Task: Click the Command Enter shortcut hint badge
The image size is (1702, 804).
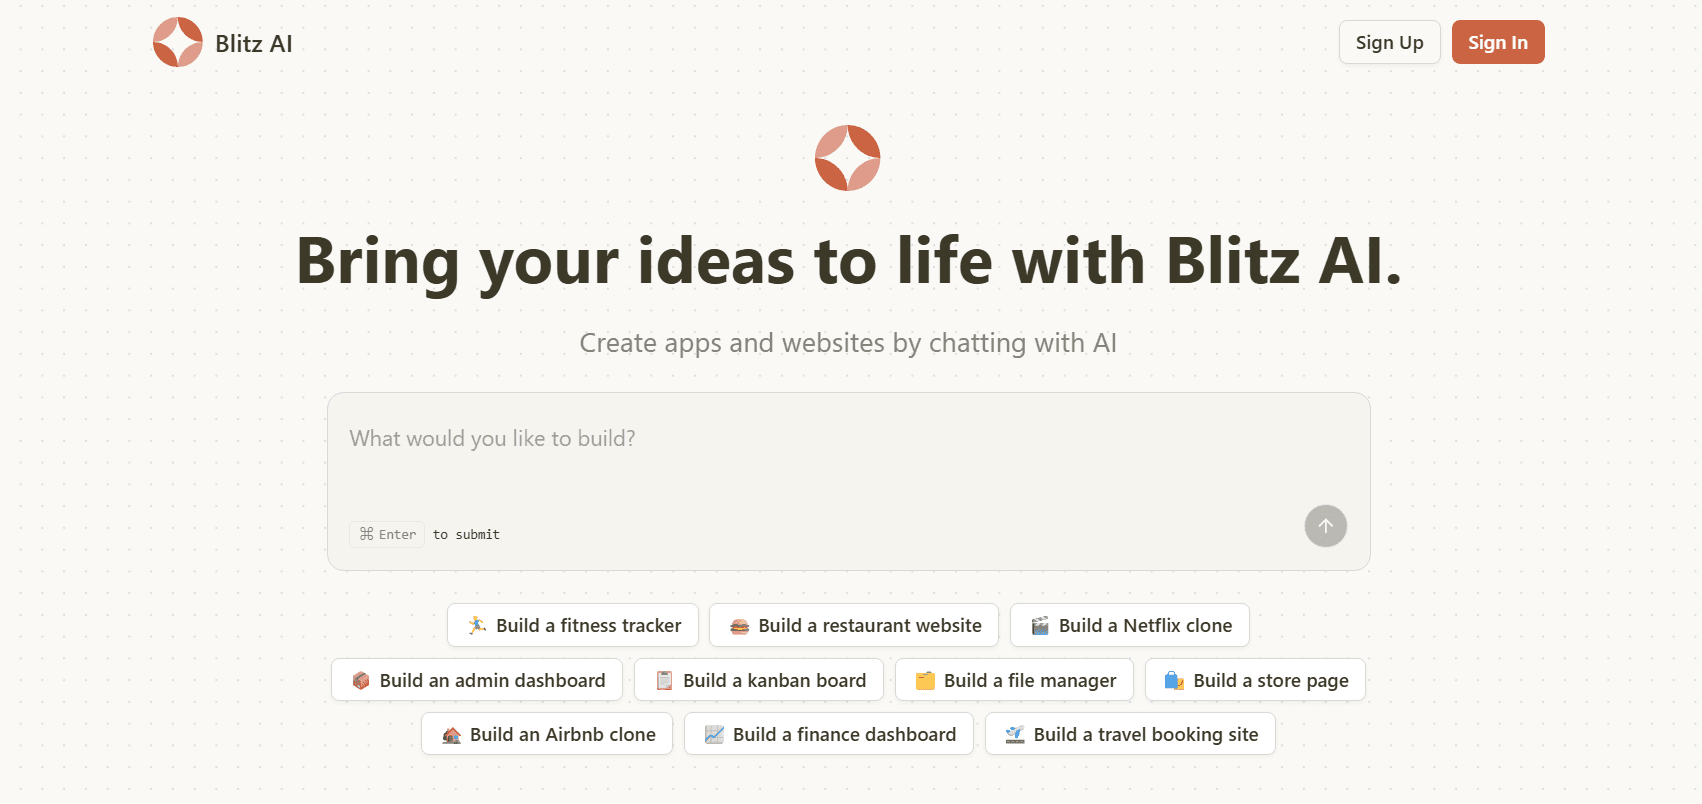Action: [x=387, y=534]
